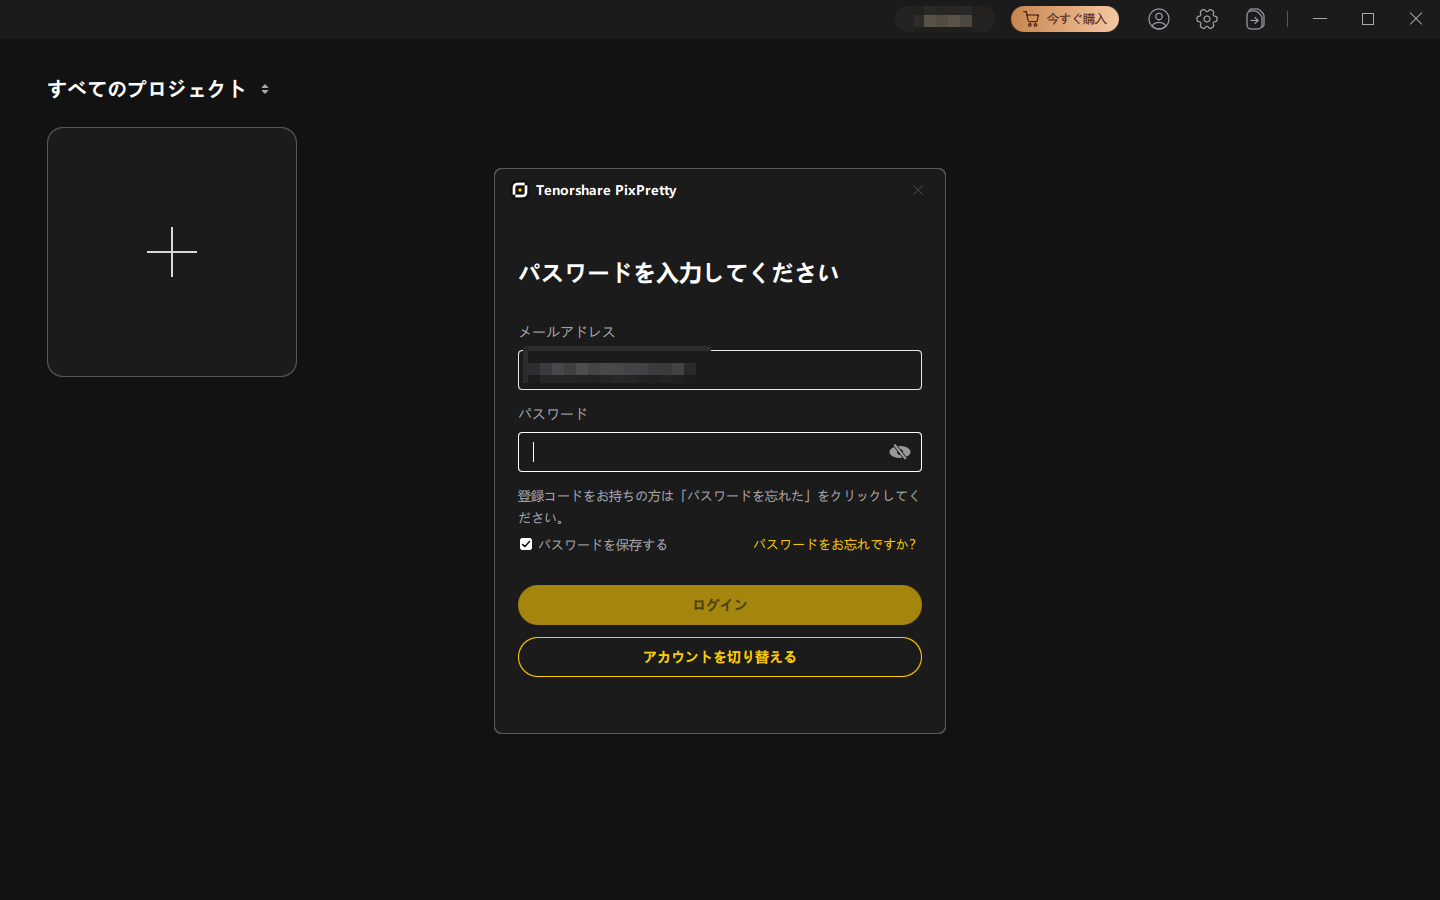Screen dimensions: 1440x900
Task: Click the blurred username pill in title bar
Action: pos(945,19)
